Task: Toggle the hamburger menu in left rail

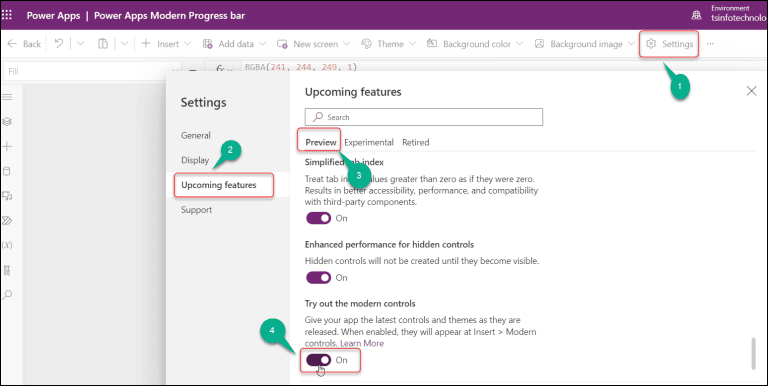Action: 7,97
